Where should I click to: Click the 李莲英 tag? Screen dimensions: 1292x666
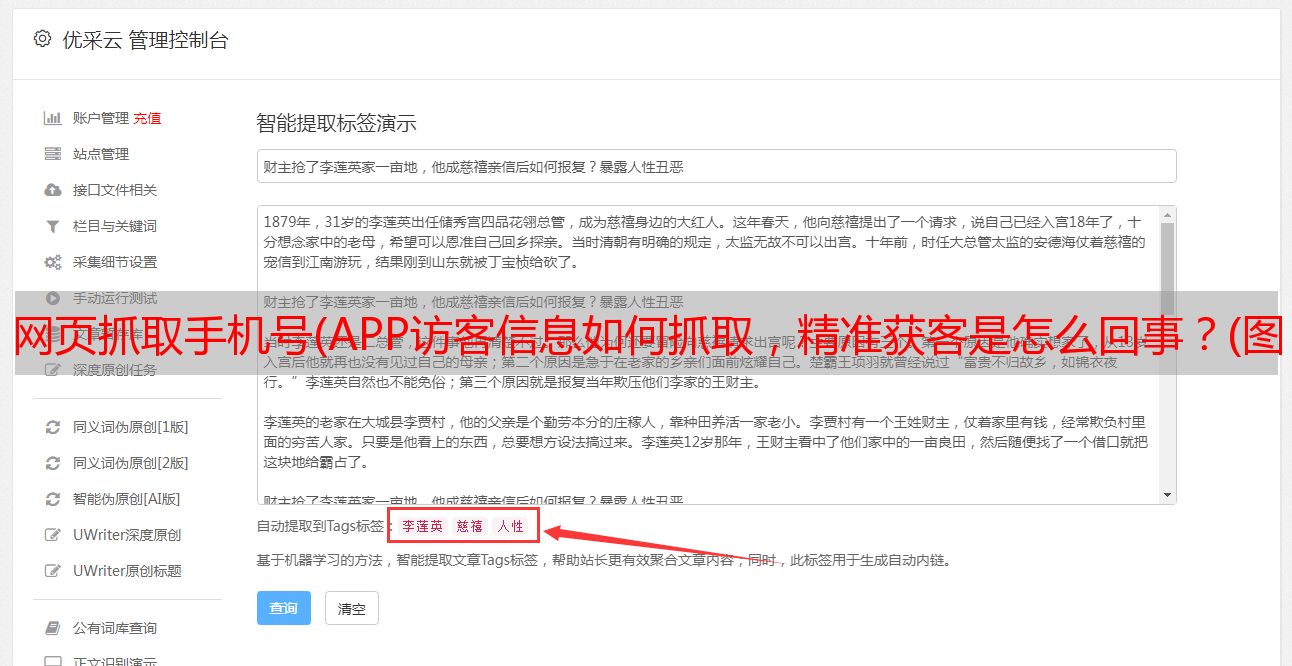[423, 526]
